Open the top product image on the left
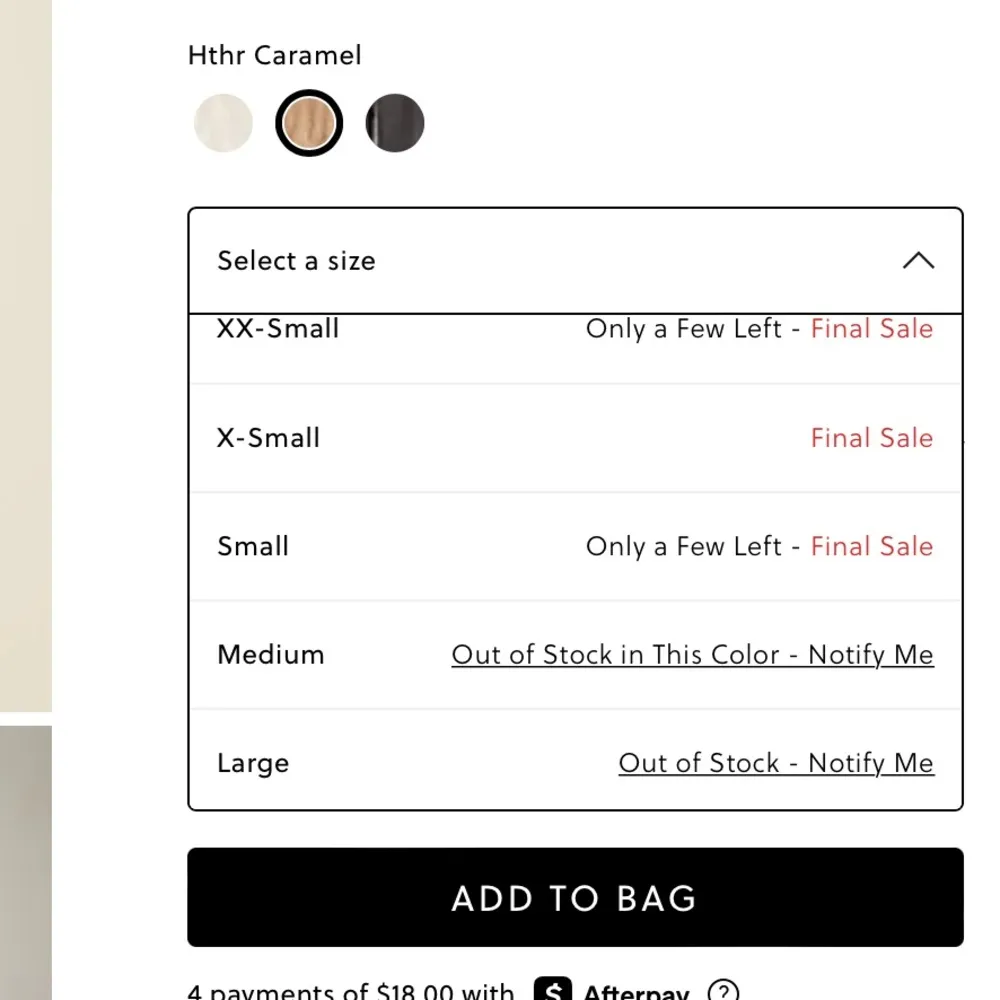This screenshot has height=1000, width=1000. [25, 350]
